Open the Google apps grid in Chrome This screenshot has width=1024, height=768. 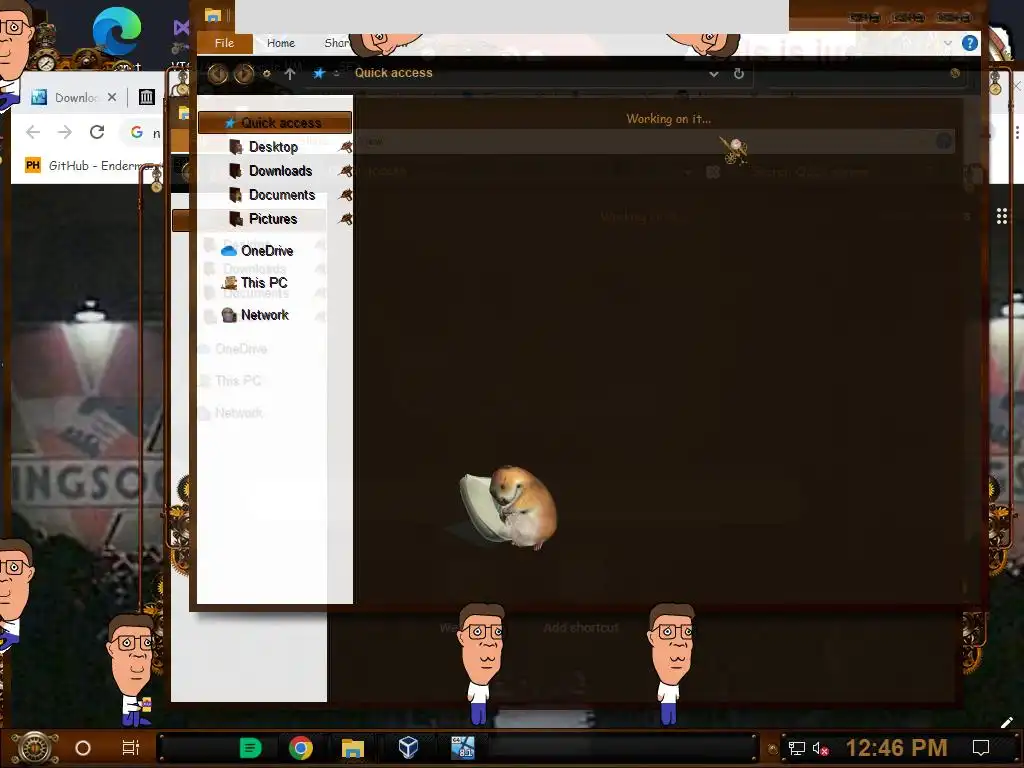pos(1002,216)
